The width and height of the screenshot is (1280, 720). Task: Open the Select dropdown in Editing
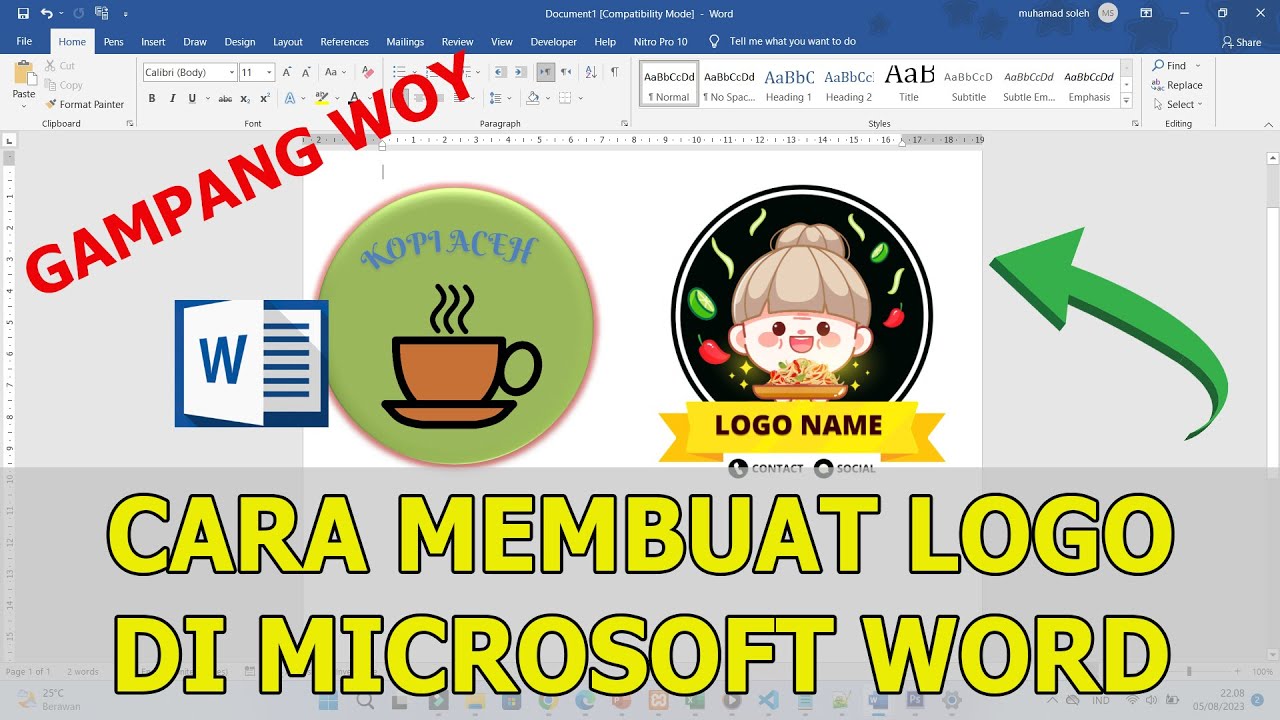[x=1177, y=104]
